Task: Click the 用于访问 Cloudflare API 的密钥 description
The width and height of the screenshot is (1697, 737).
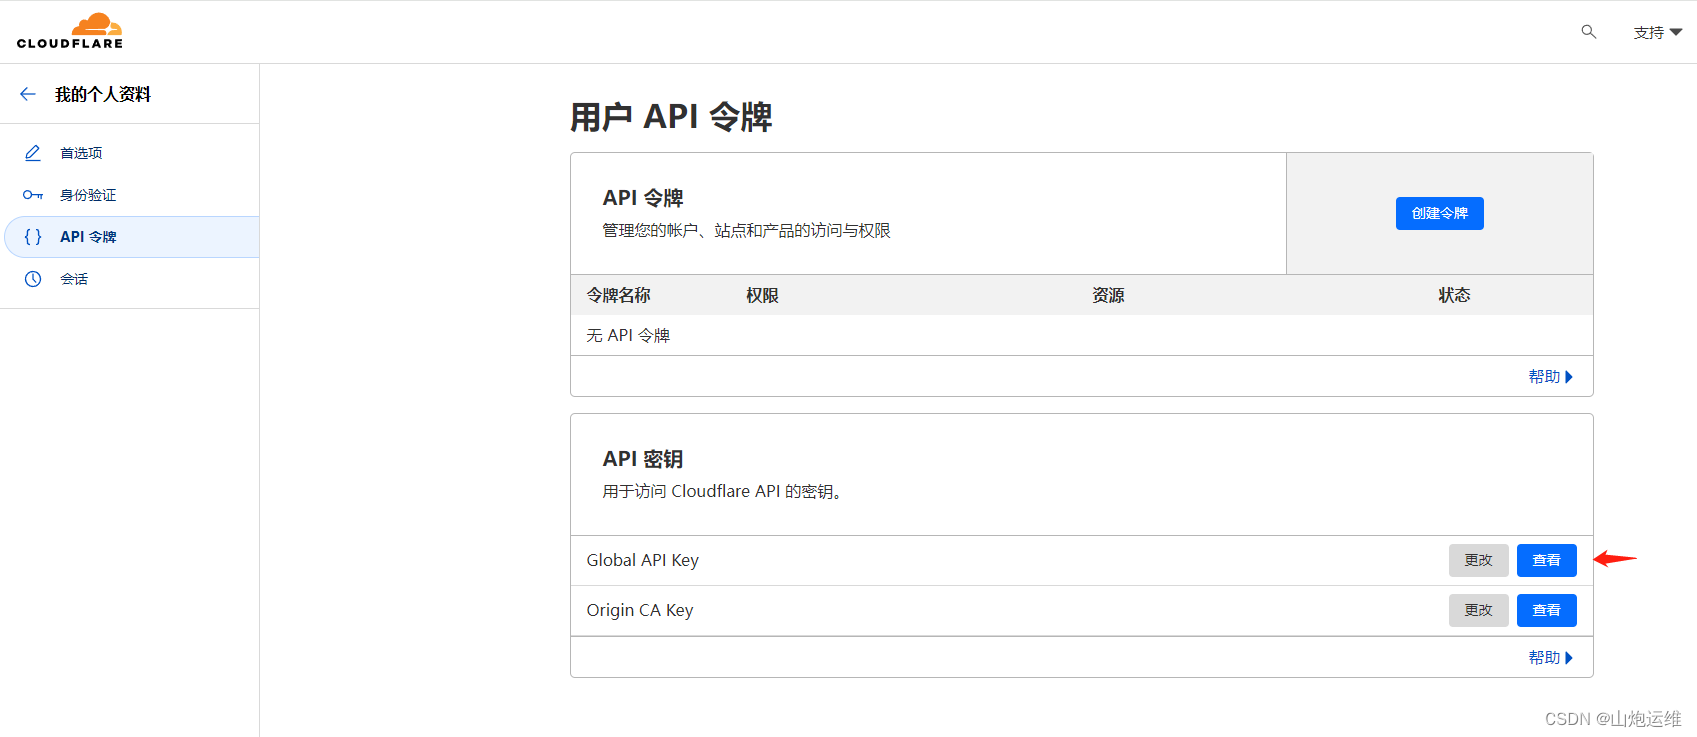Action: pyautogui.click(x=722, y=491)
